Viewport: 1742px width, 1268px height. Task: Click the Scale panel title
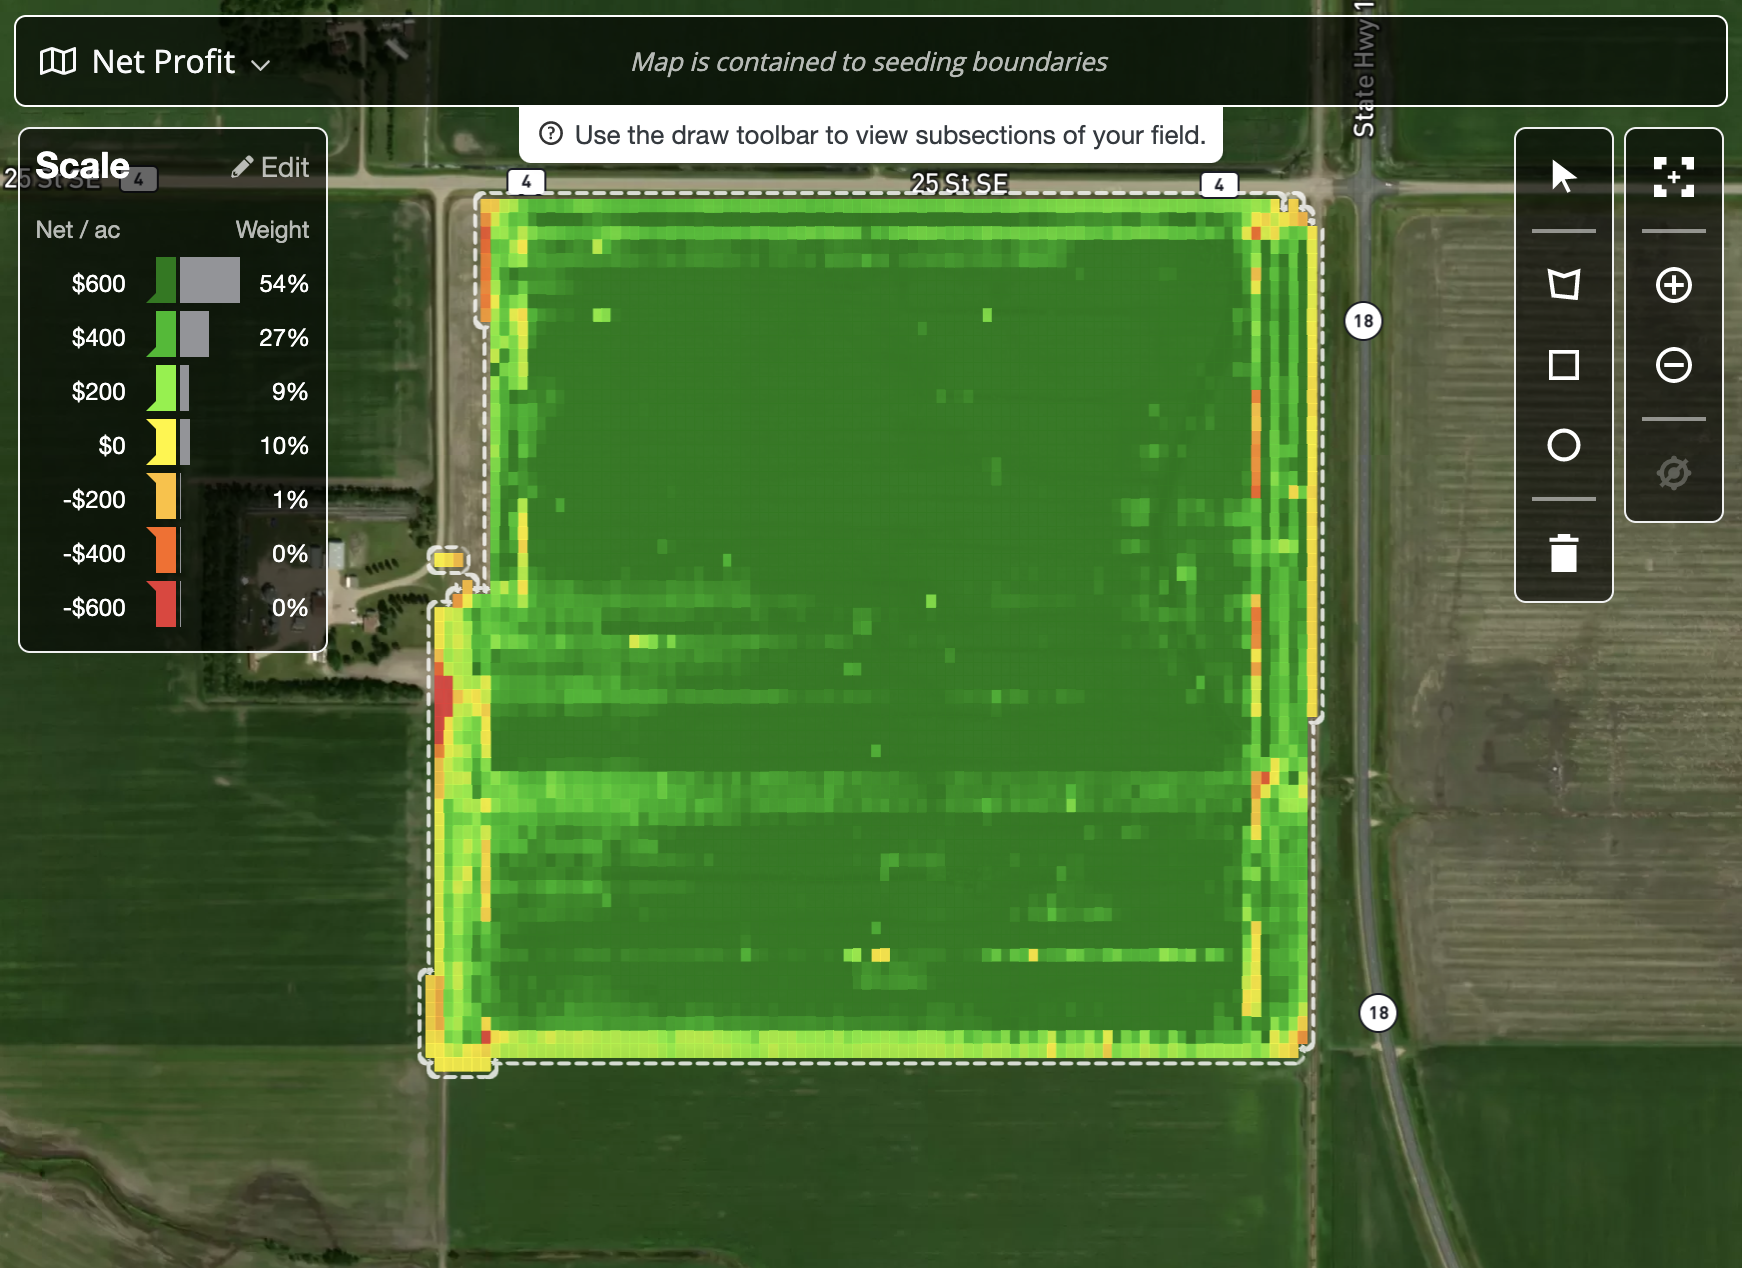coord(83,165)
